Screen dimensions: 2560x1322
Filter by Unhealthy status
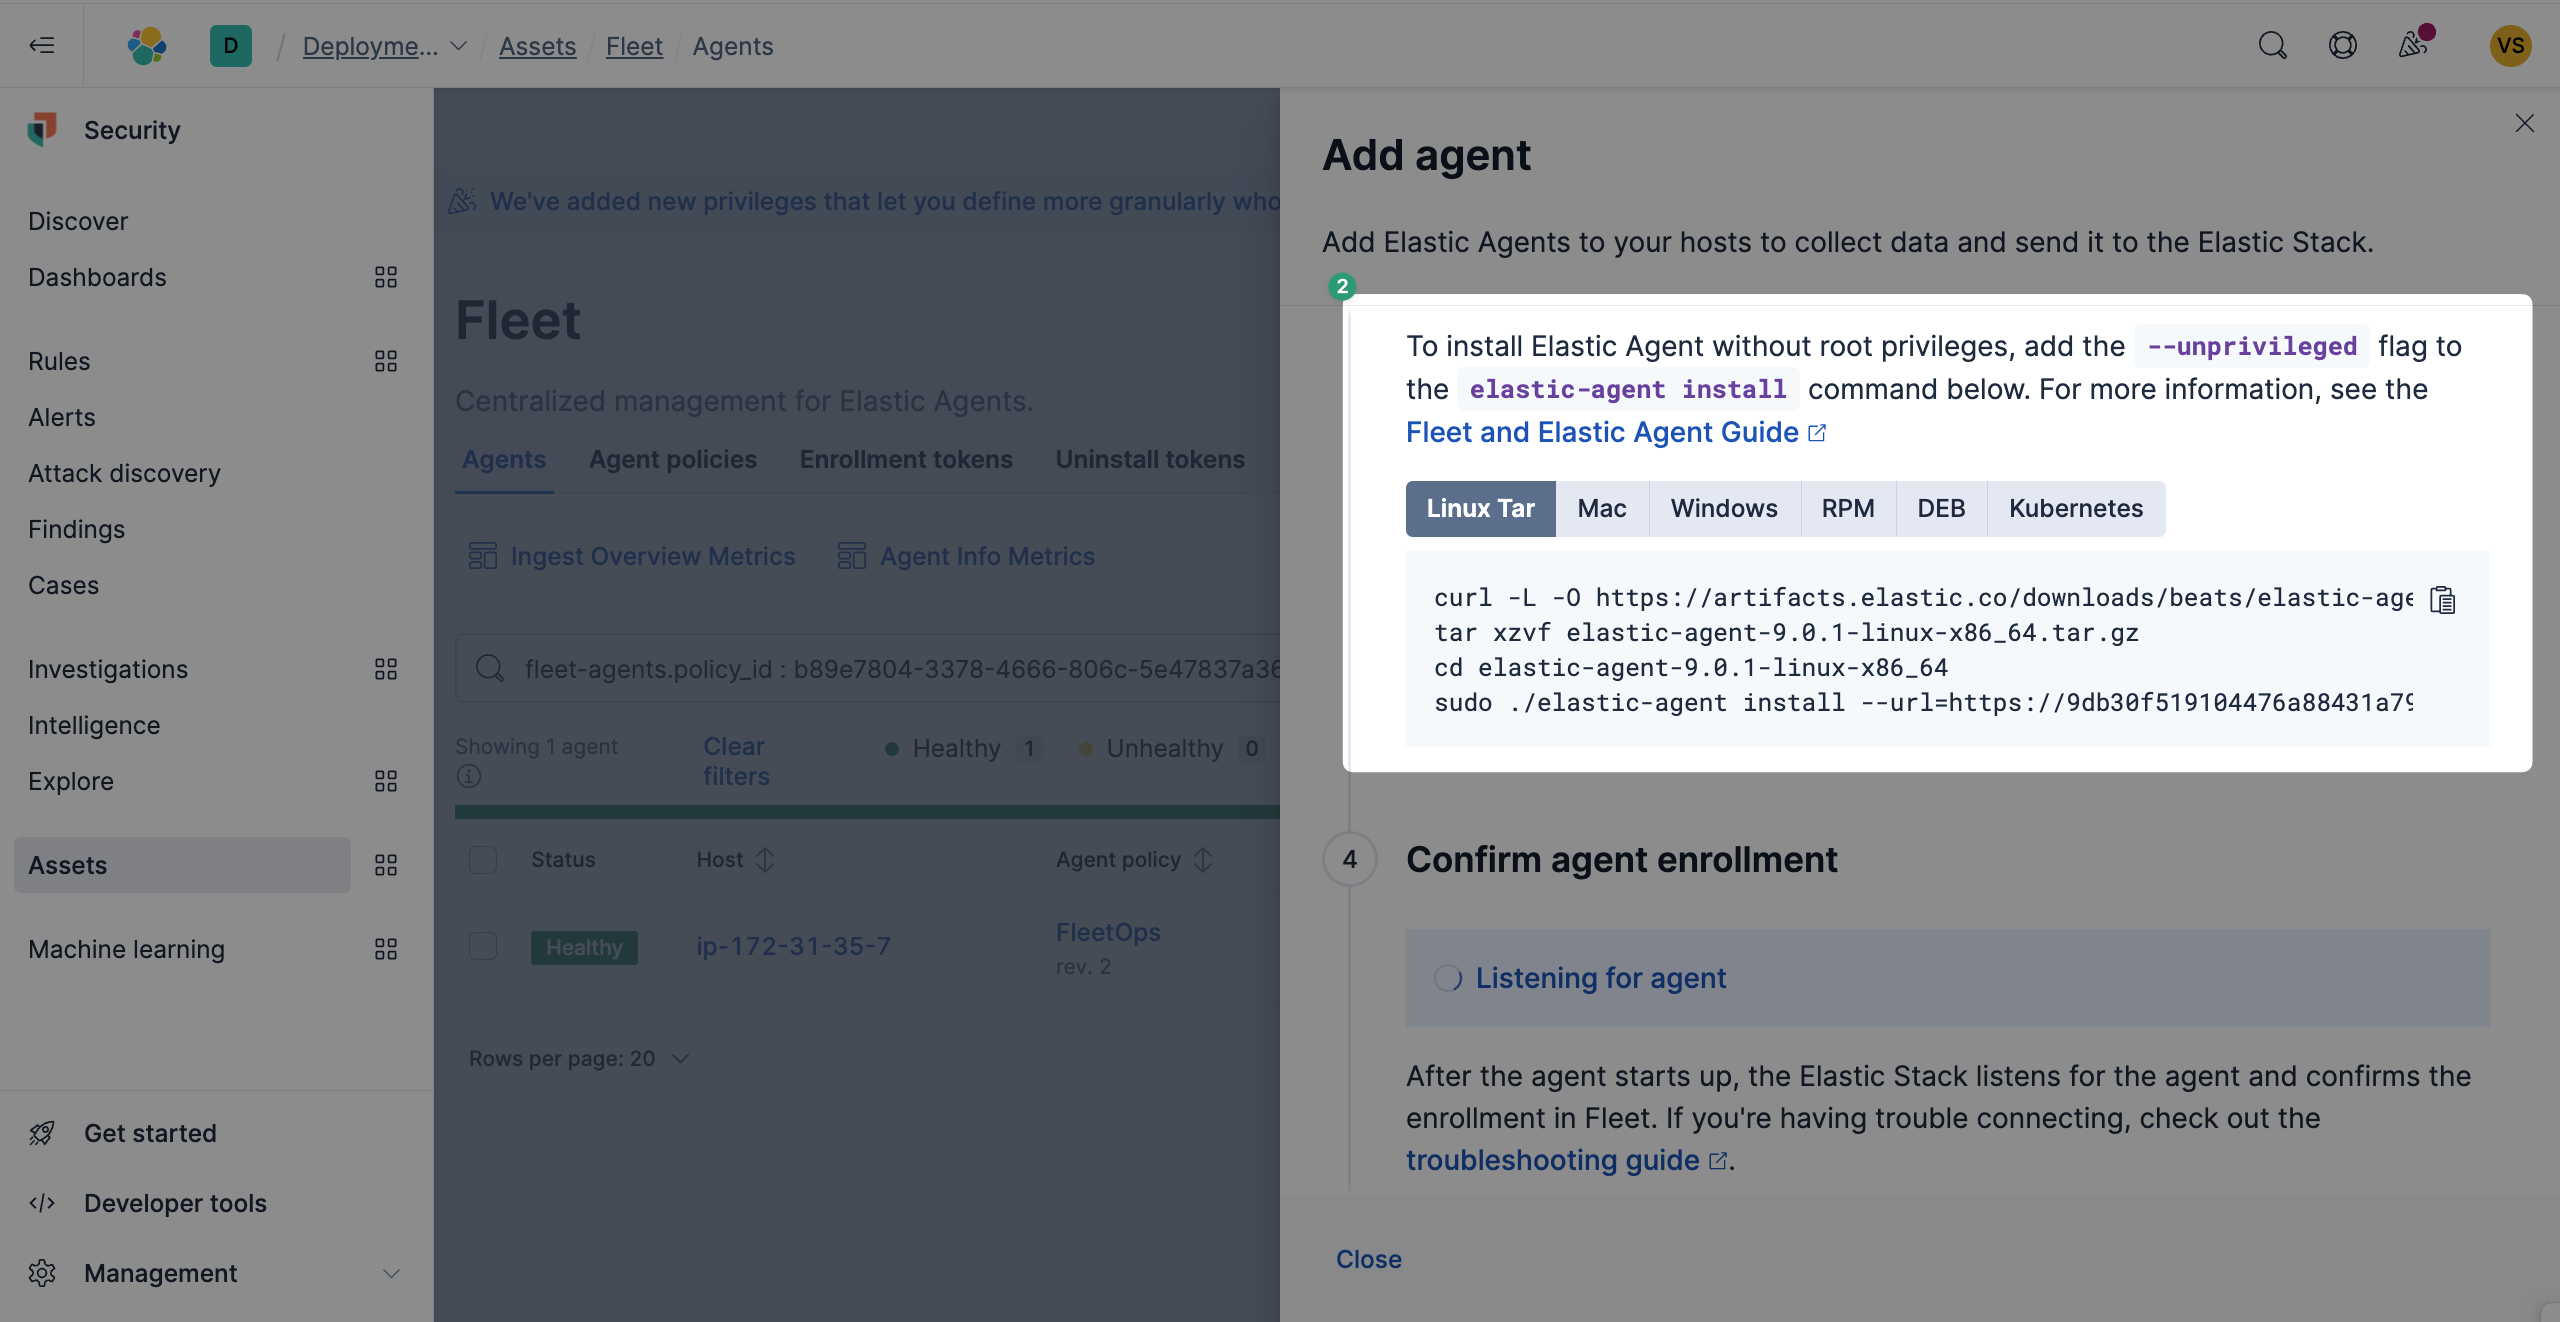[1171, 748]
